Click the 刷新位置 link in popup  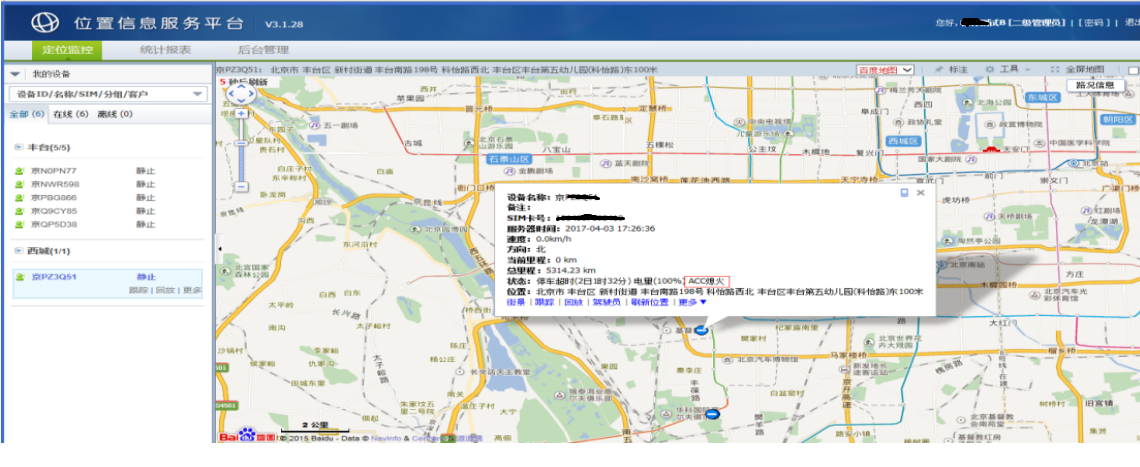[x=651, y=302]
